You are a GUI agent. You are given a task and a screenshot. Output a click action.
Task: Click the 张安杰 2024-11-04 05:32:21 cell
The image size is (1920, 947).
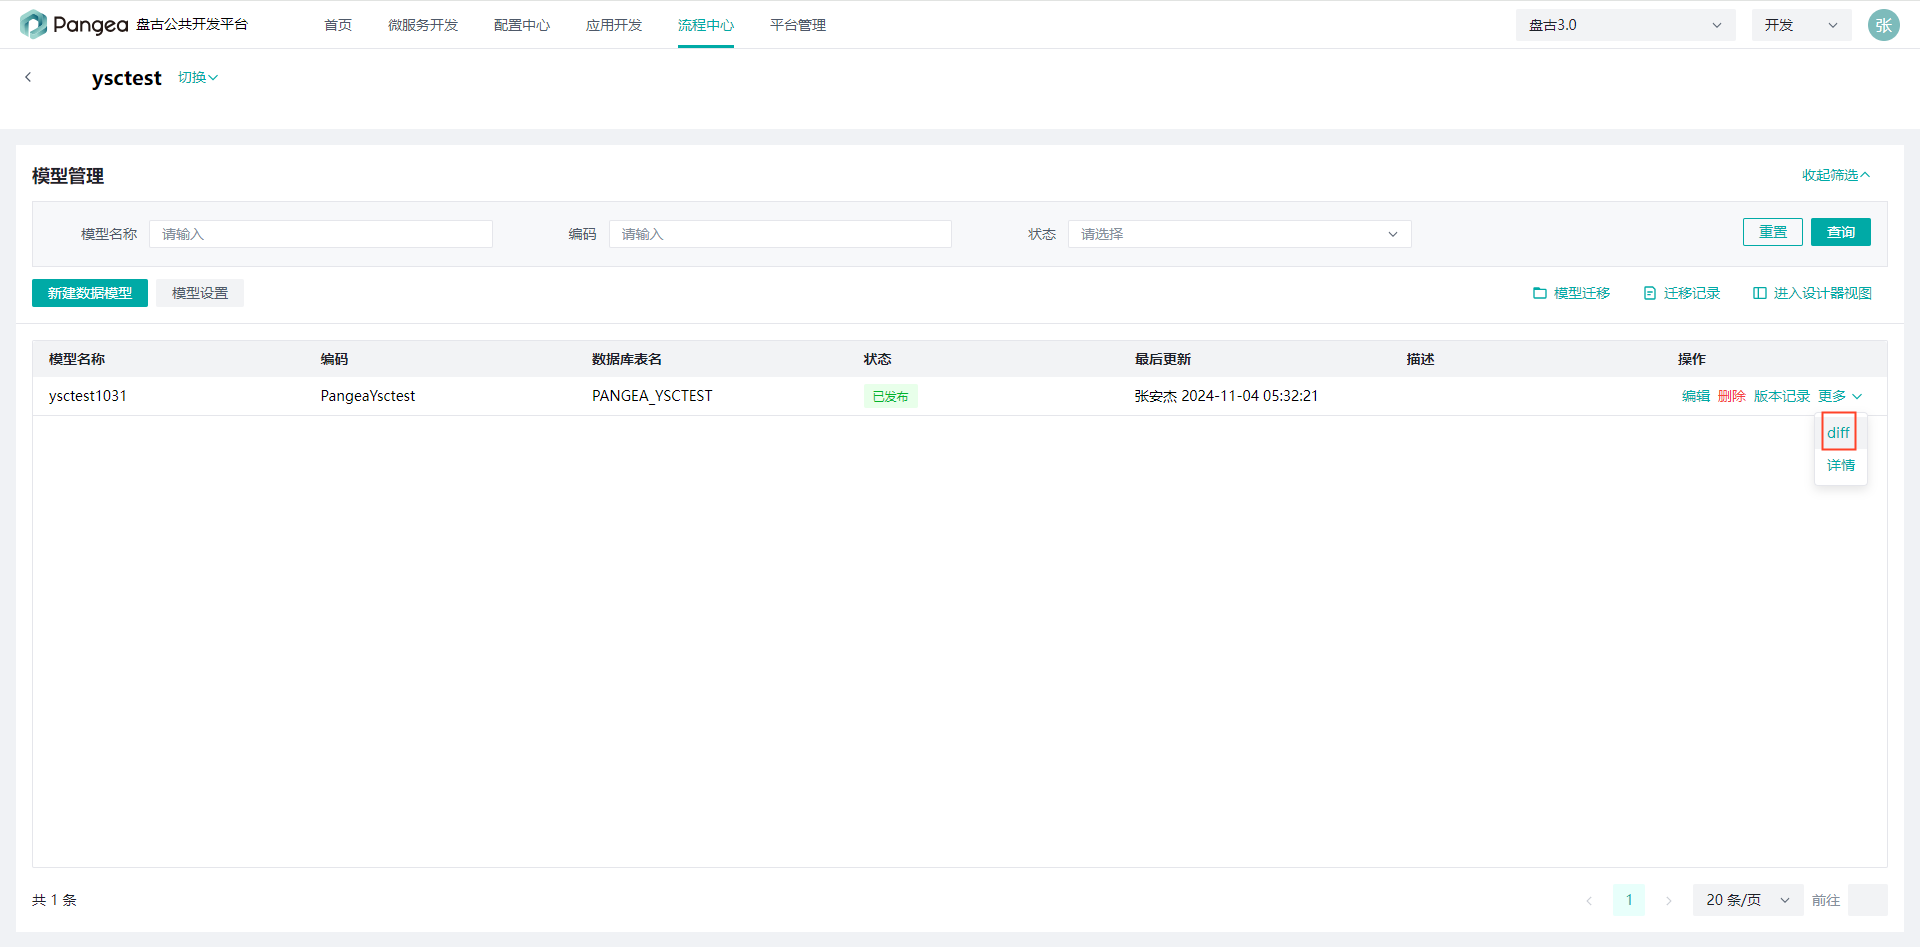click(1226, 396)
